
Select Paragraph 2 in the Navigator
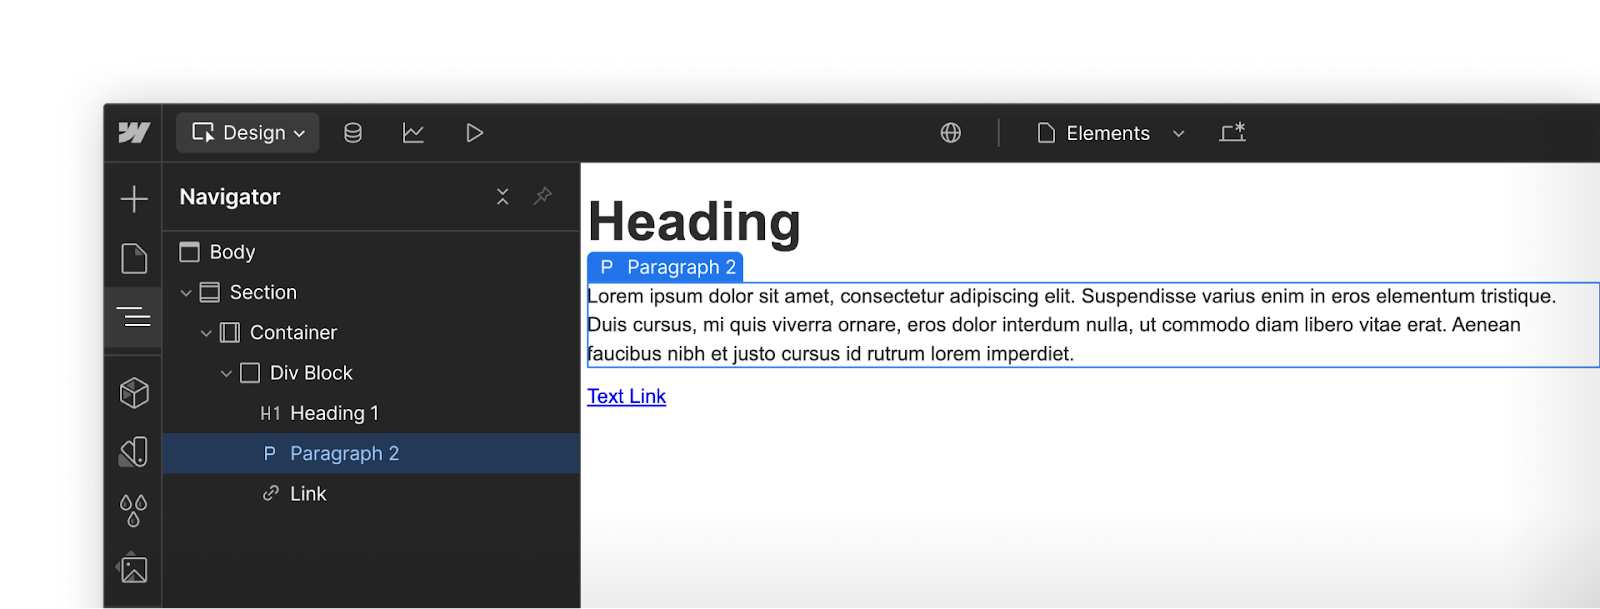point(371,453)
